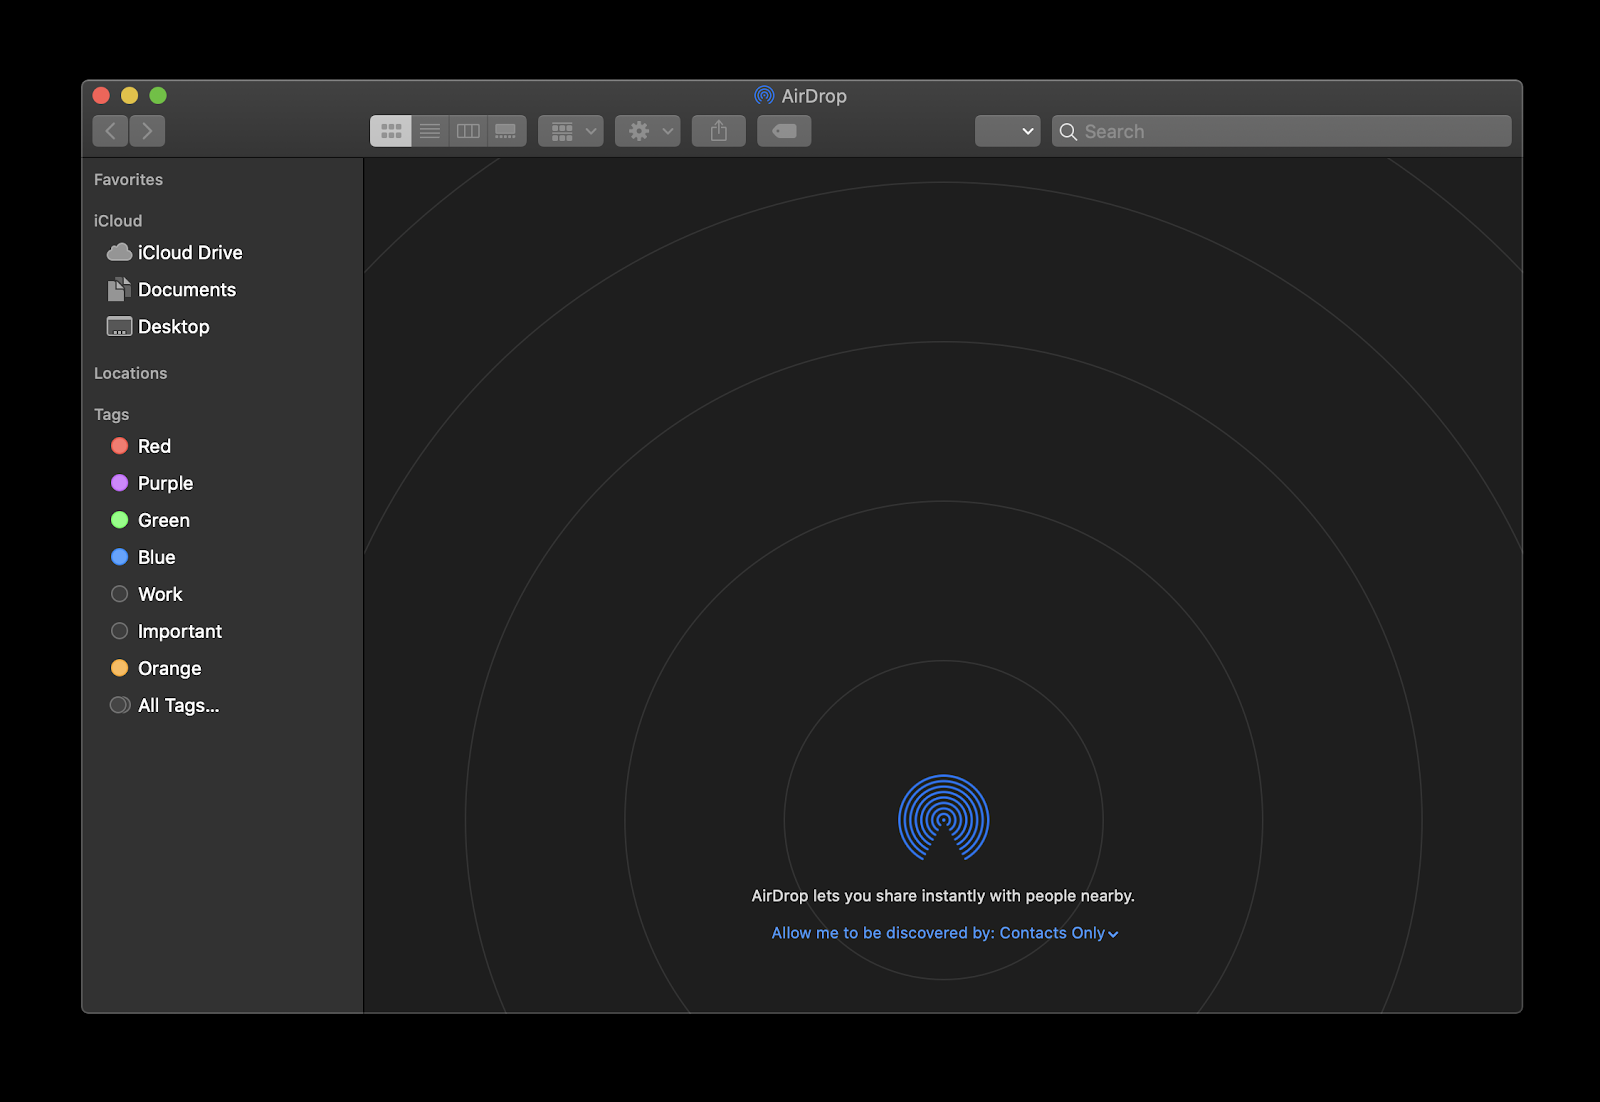Click the AirDrop window title text
Image resolution: width=1600 pixels, height=1102 pixels.
tap(814, 96)
